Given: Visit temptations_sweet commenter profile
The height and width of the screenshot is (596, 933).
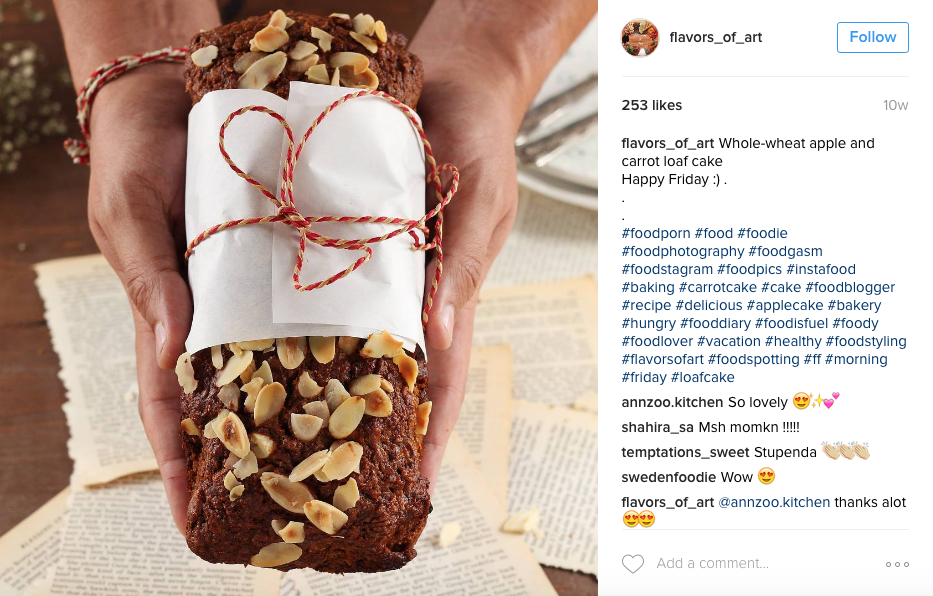Looking at the screenshot, I should click(685, 452).
